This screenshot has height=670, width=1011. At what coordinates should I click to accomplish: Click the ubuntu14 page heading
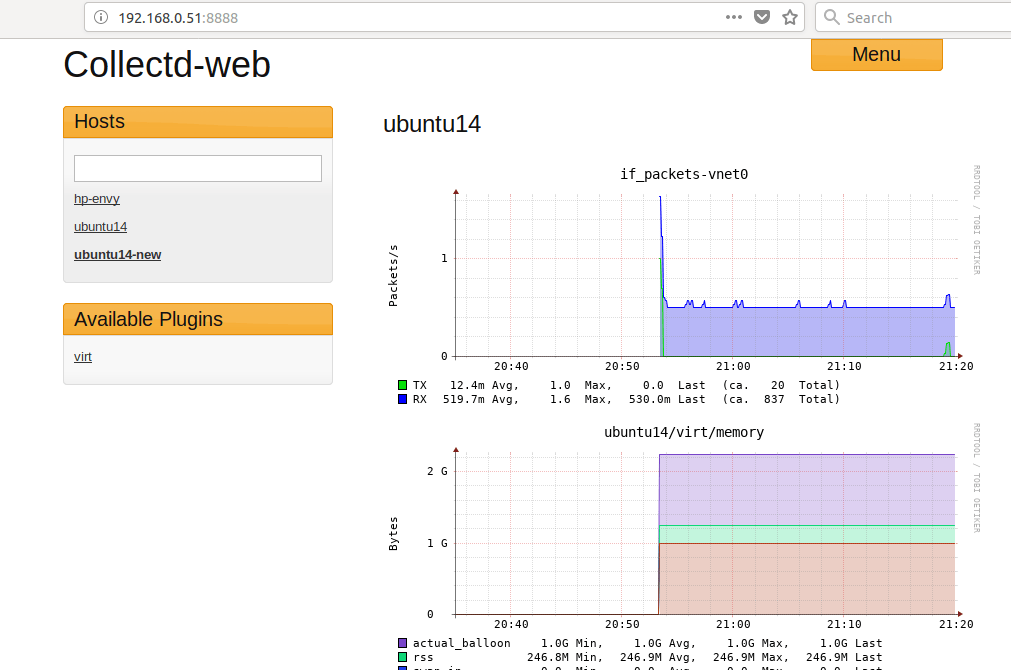click(x=432, y=124)
